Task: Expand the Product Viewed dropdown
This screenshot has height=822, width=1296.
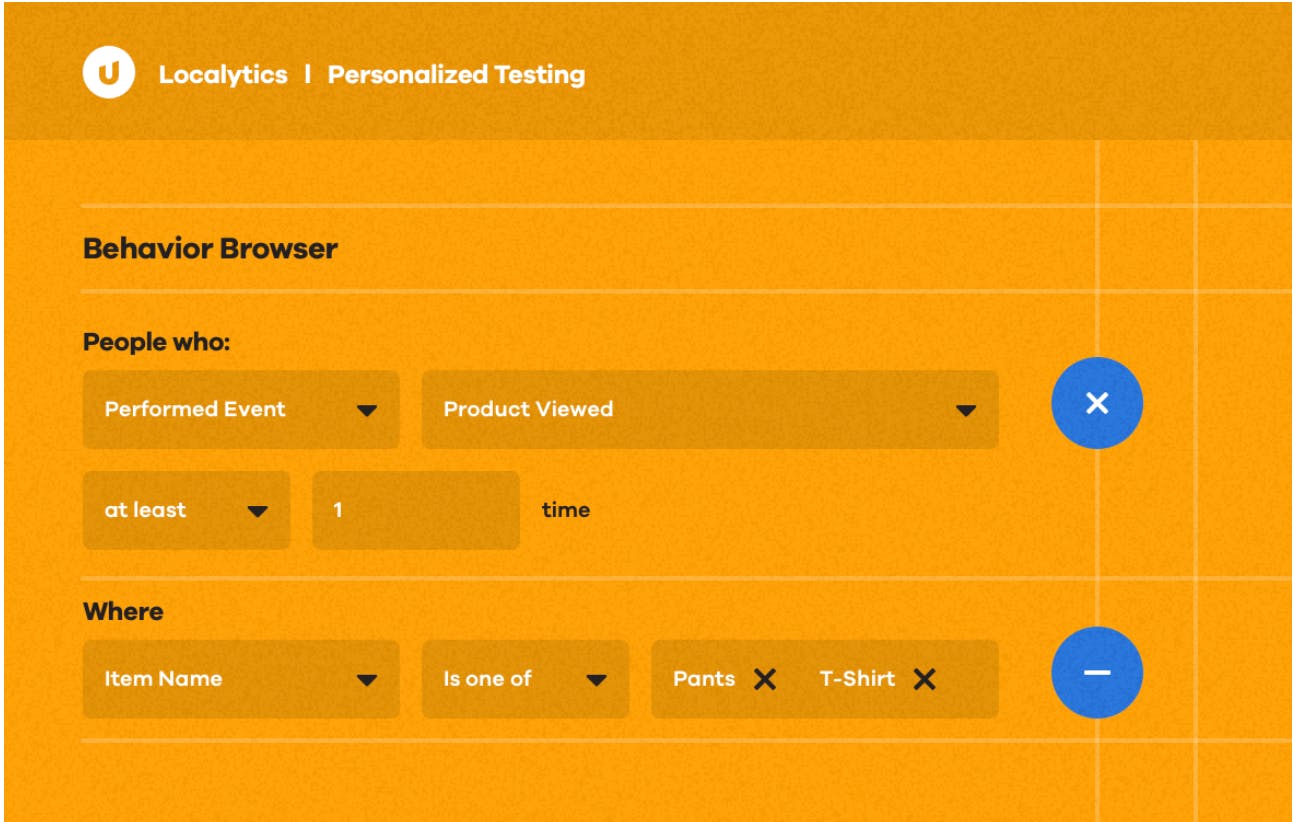Action: pyautogui.click(x=710, y=410)
